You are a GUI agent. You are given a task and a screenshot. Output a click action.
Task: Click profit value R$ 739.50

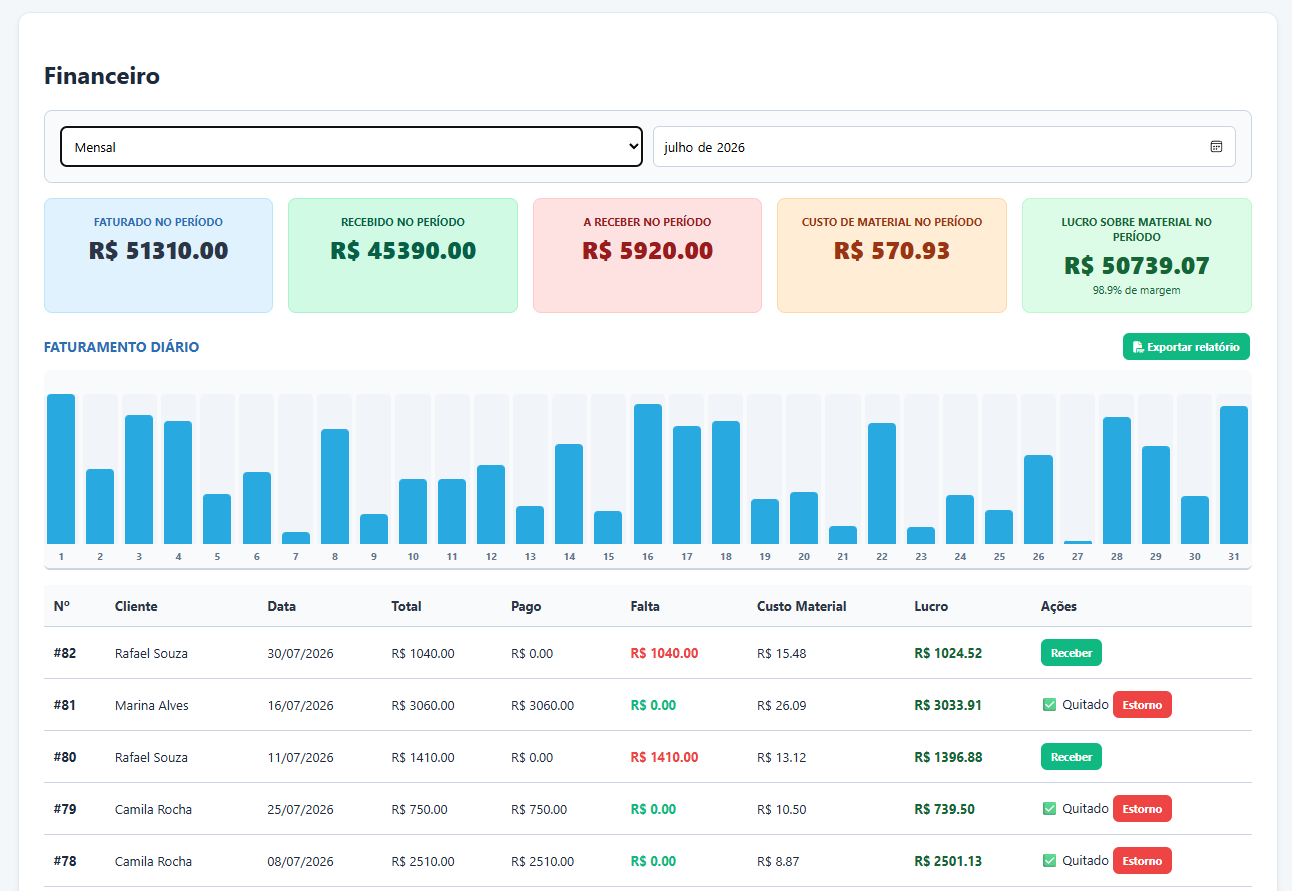pyautogui.click(x=944, y=809)
